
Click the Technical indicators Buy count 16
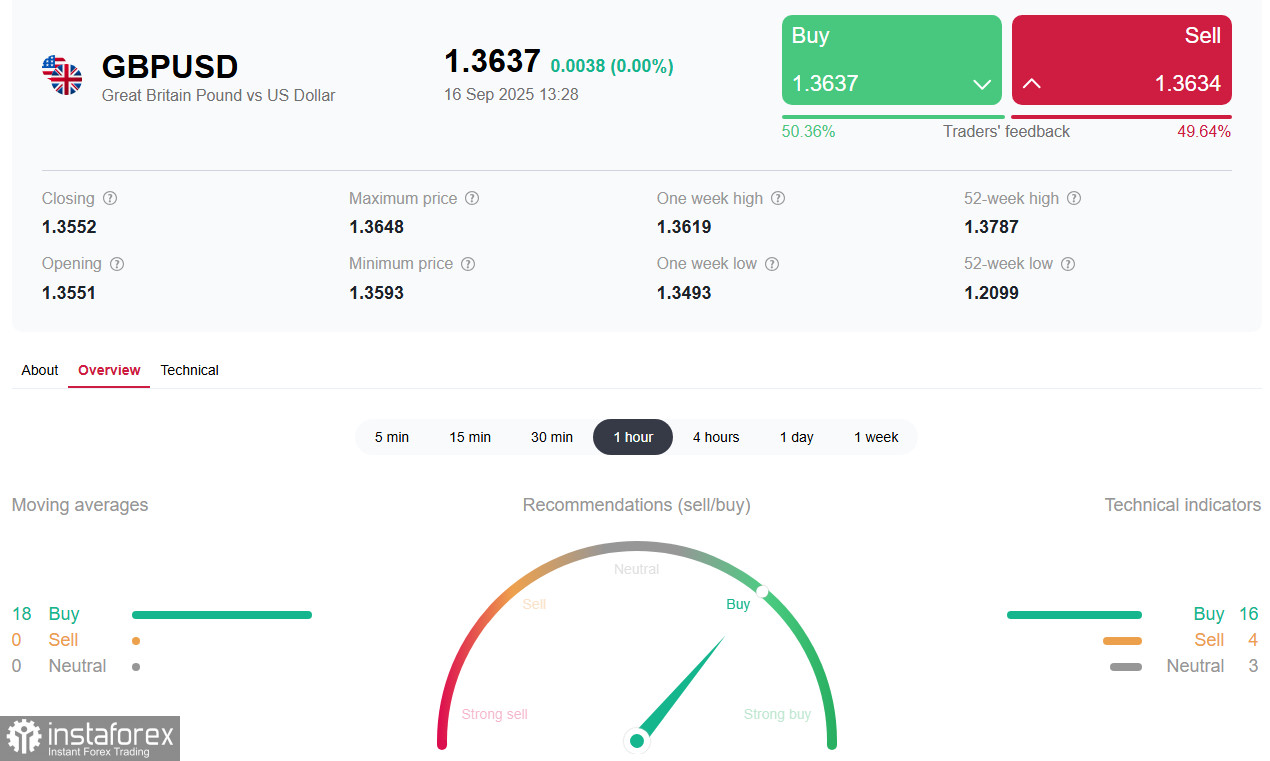(x=1248, y=614)
